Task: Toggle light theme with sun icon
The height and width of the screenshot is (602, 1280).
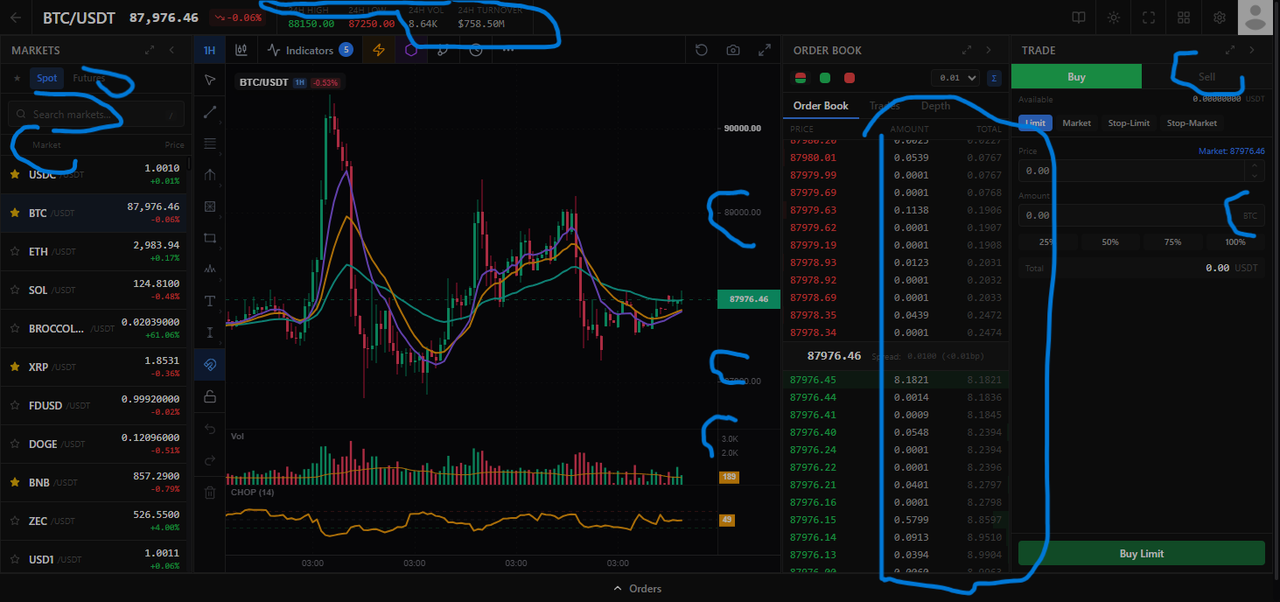Action: point(1114,17)
